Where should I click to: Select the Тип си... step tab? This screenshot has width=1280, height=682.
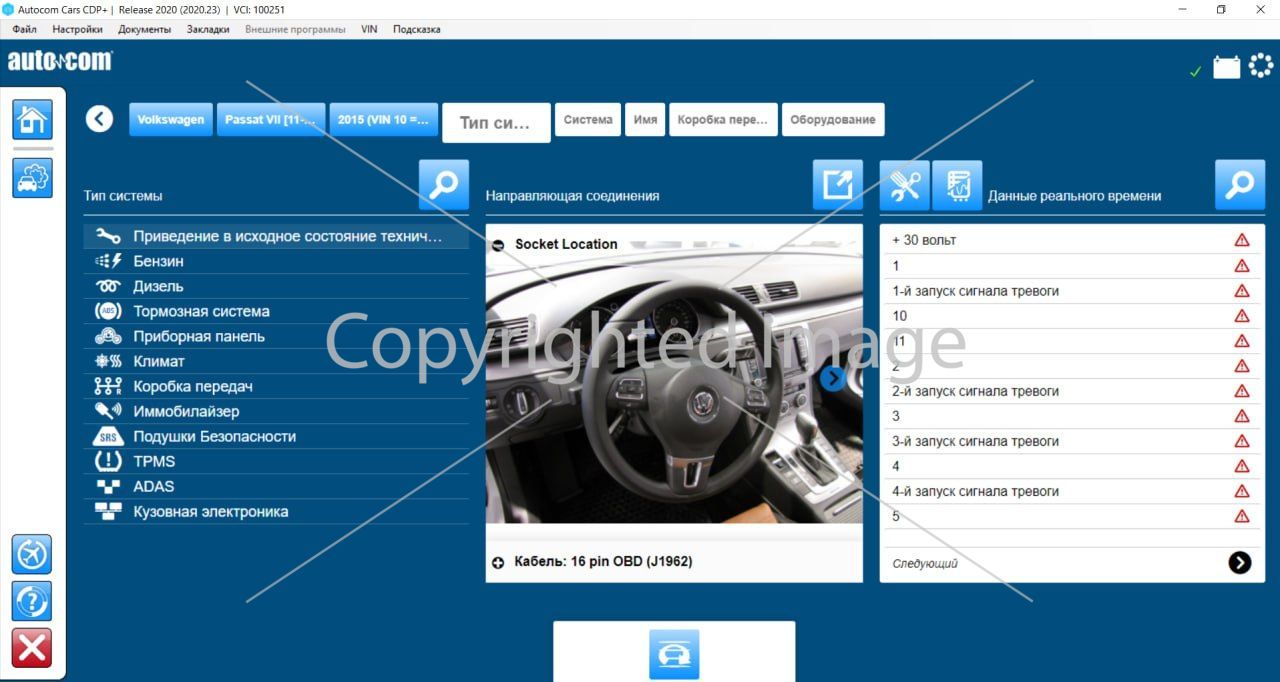(496, 123)
